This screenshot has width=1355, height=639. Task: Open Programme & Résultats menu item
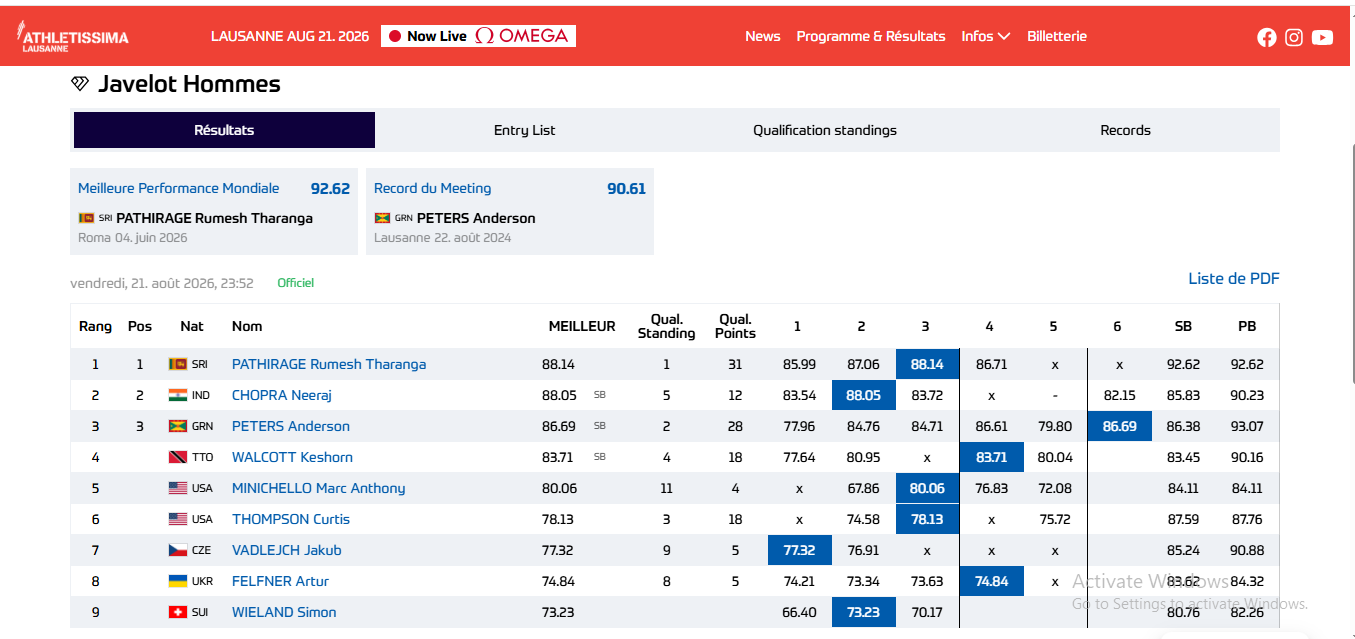(870, 36)
